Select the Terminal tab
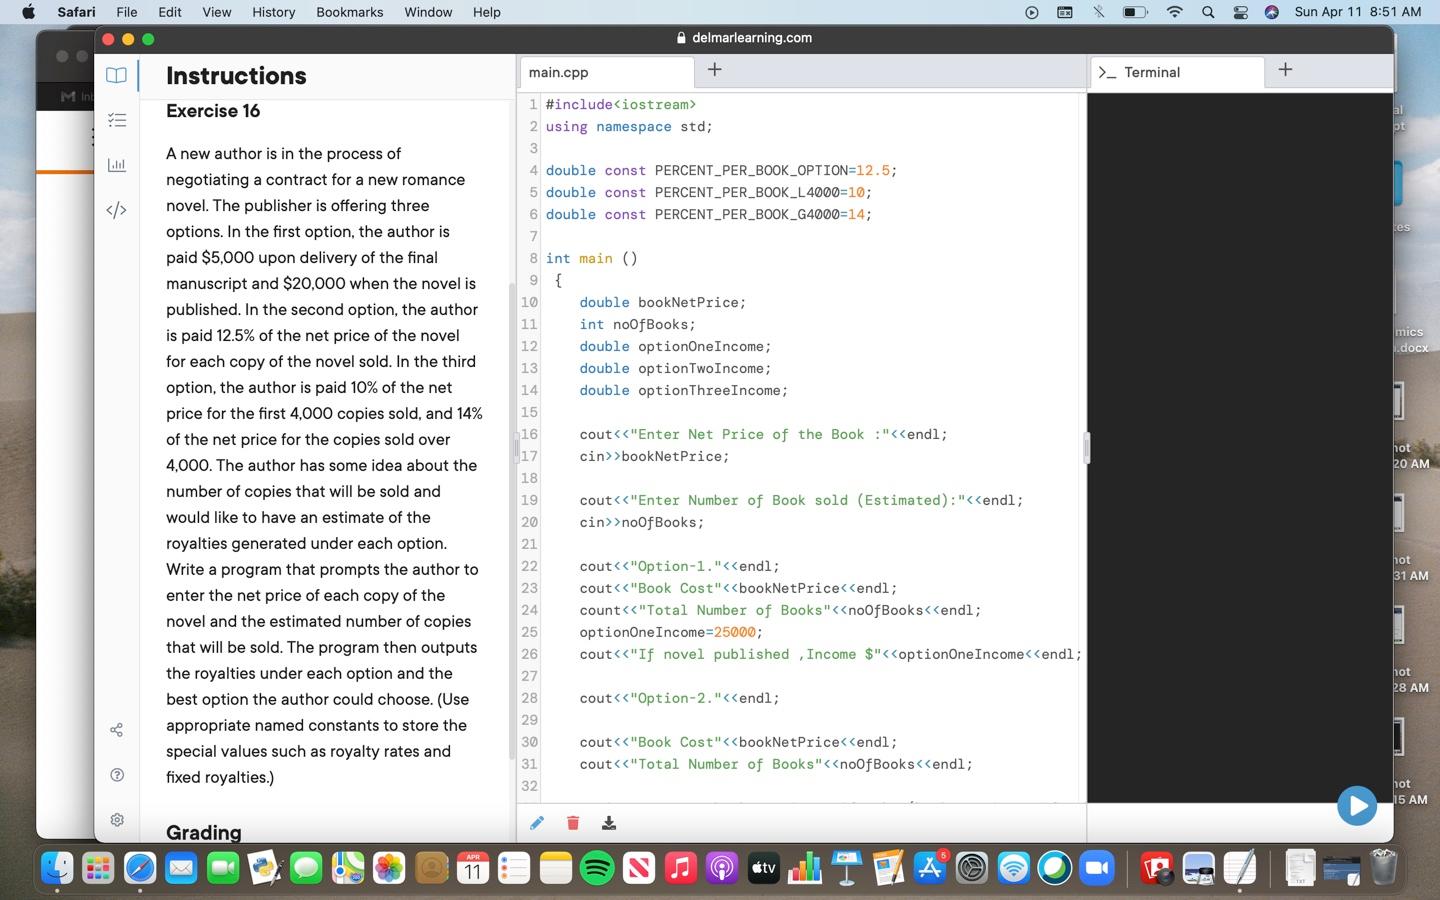 [1177, 72]
